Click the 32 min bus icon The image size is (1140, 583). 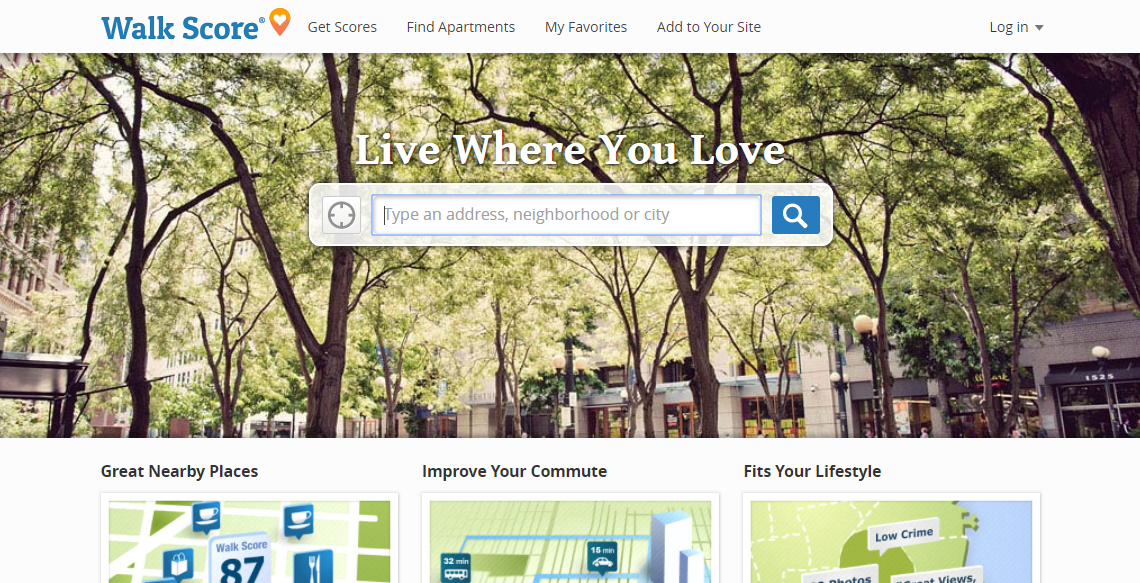tap(455, 568)
